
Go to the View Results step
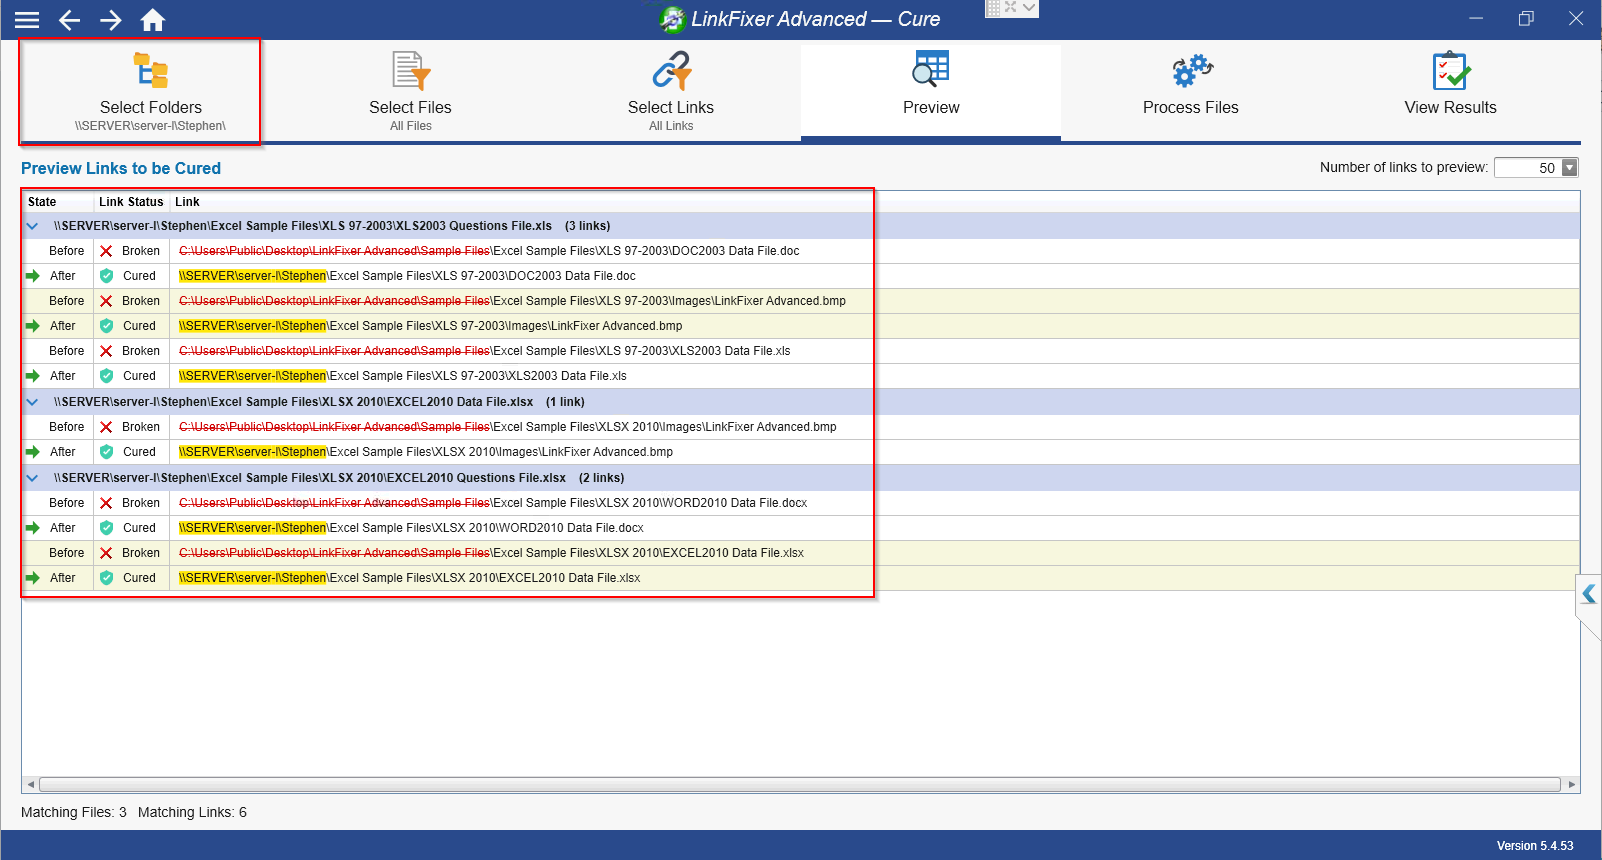click(1451, 92)
